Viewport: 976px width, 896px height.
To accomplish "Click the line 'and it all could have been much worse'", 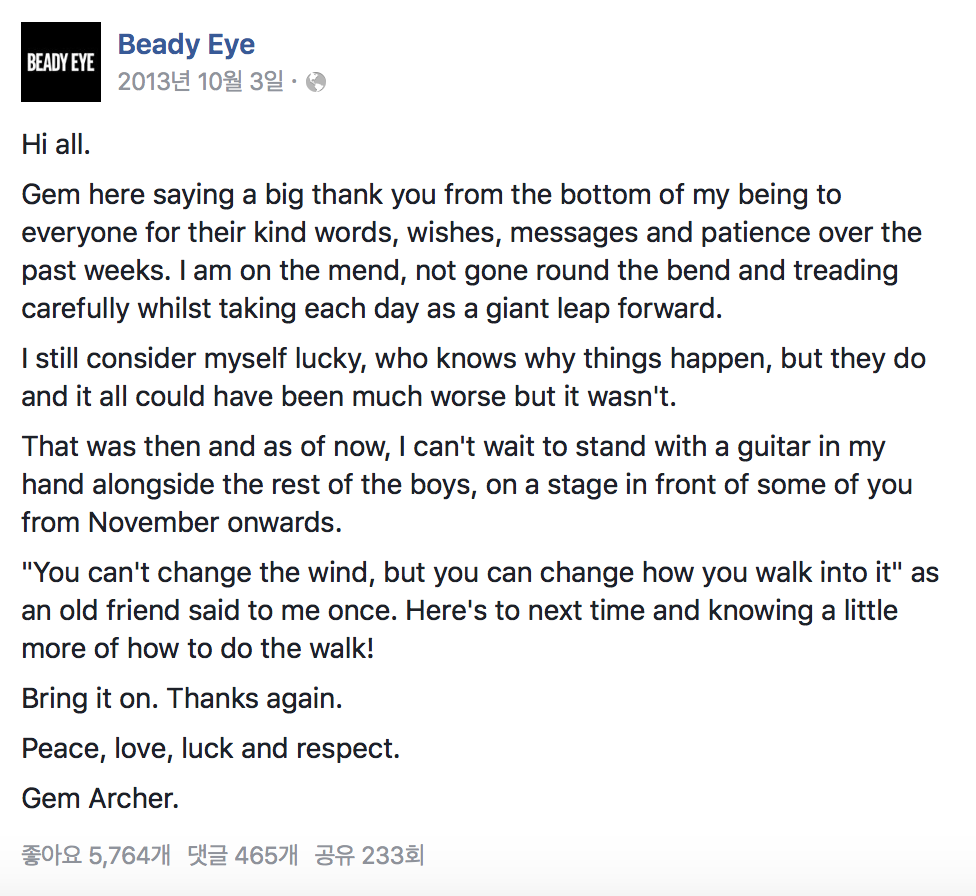I will pyautogui.click(x=349, y=396).
